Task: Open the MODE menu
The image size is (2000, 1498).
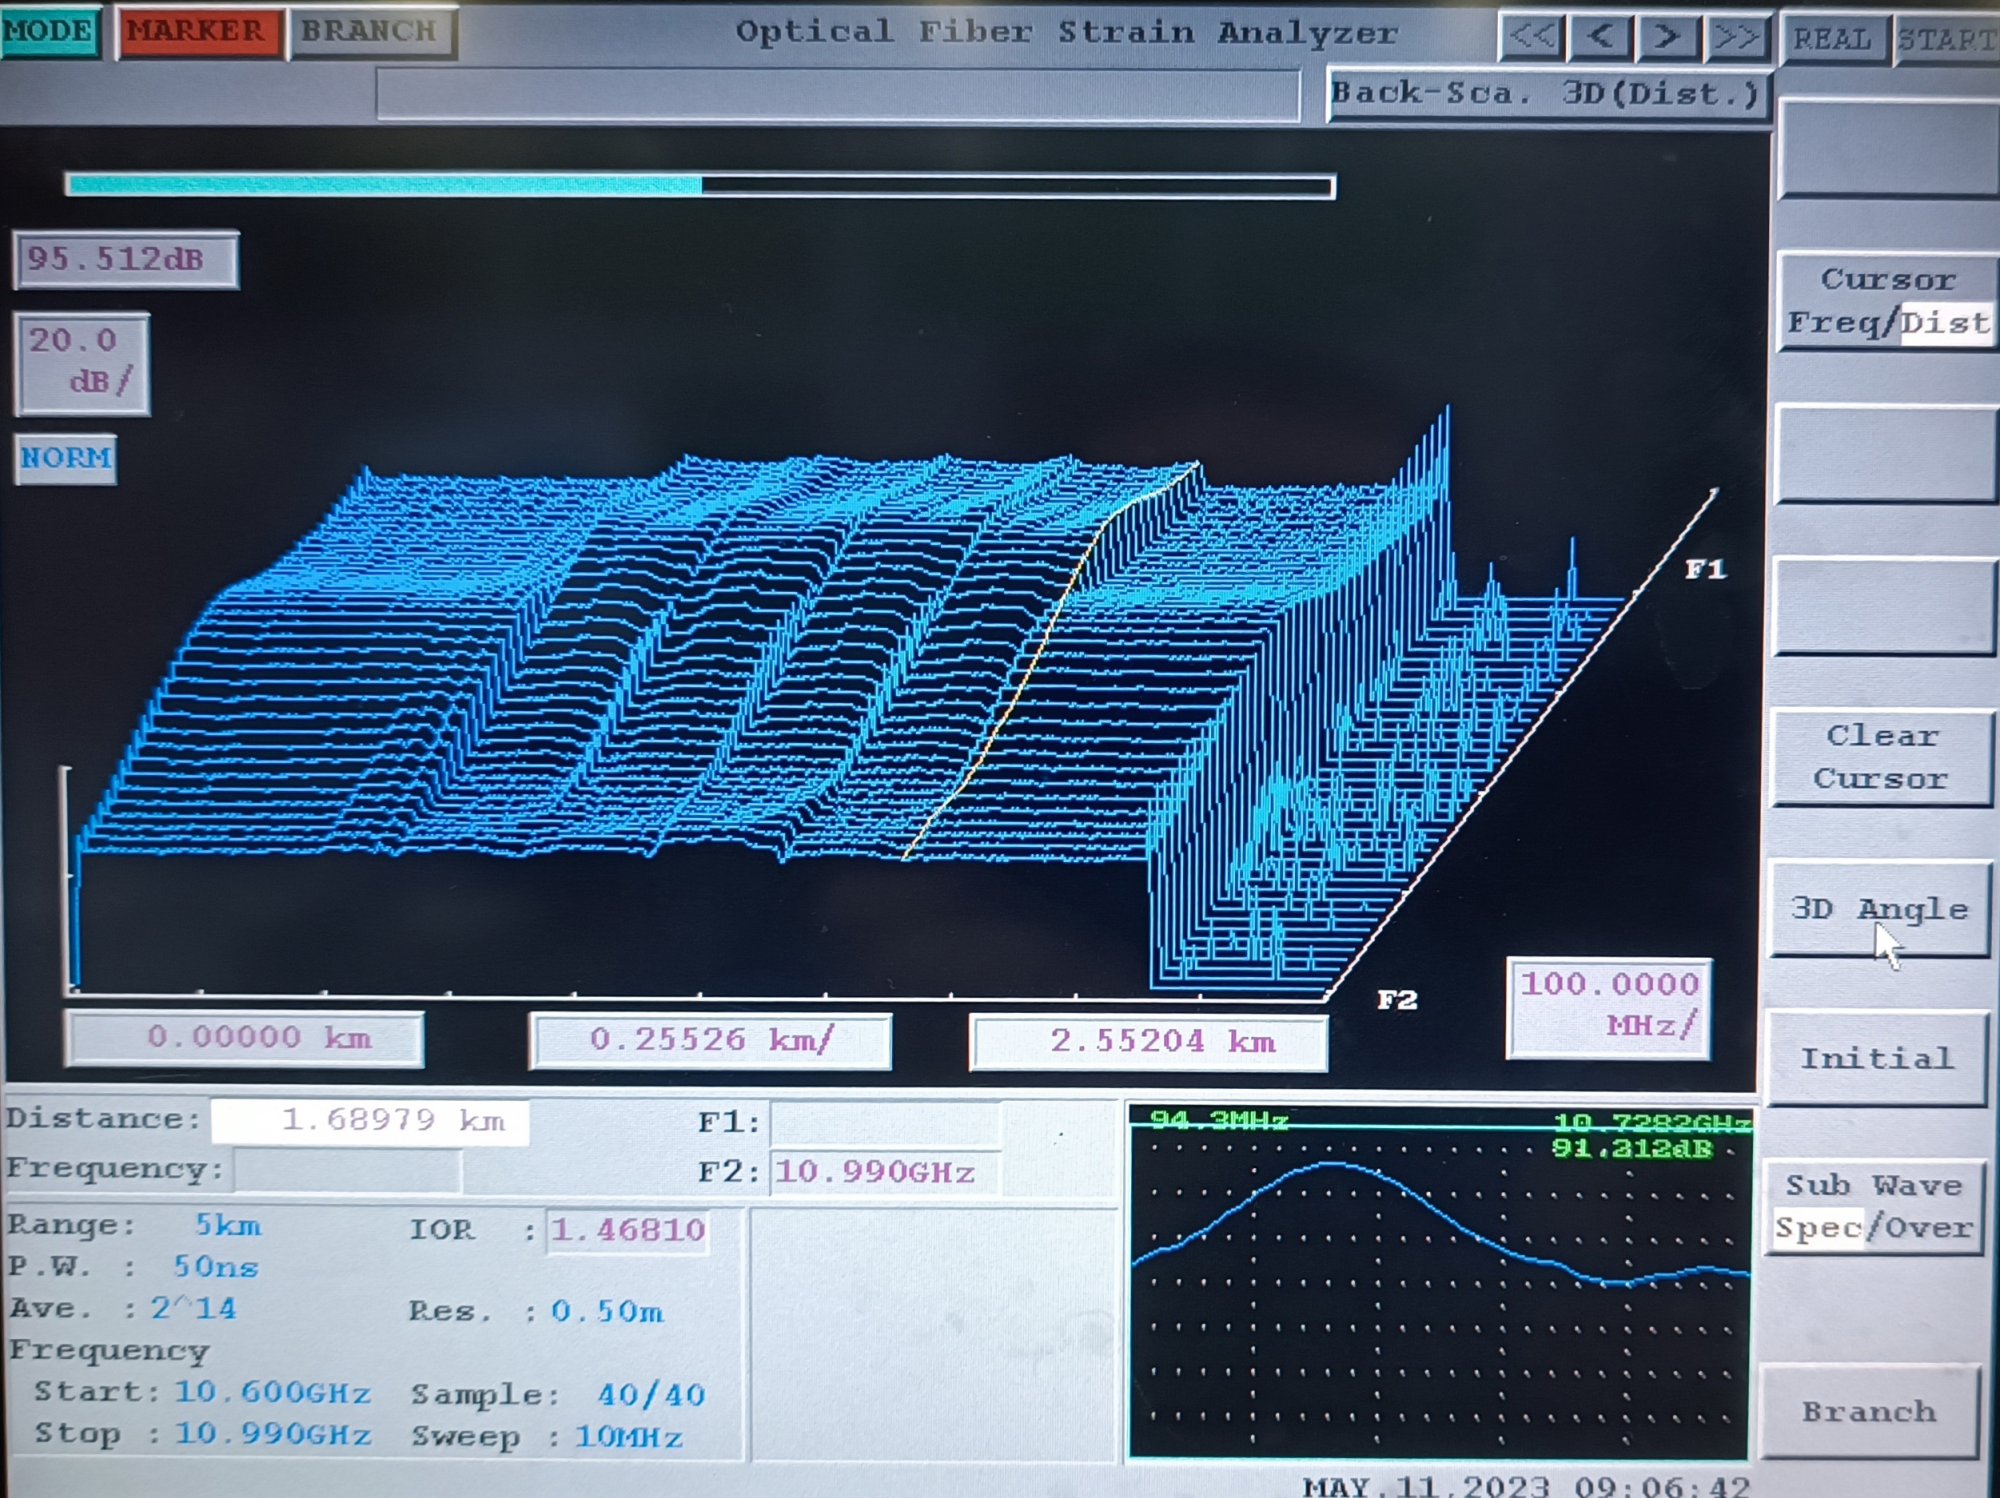Action: point(49,31)
